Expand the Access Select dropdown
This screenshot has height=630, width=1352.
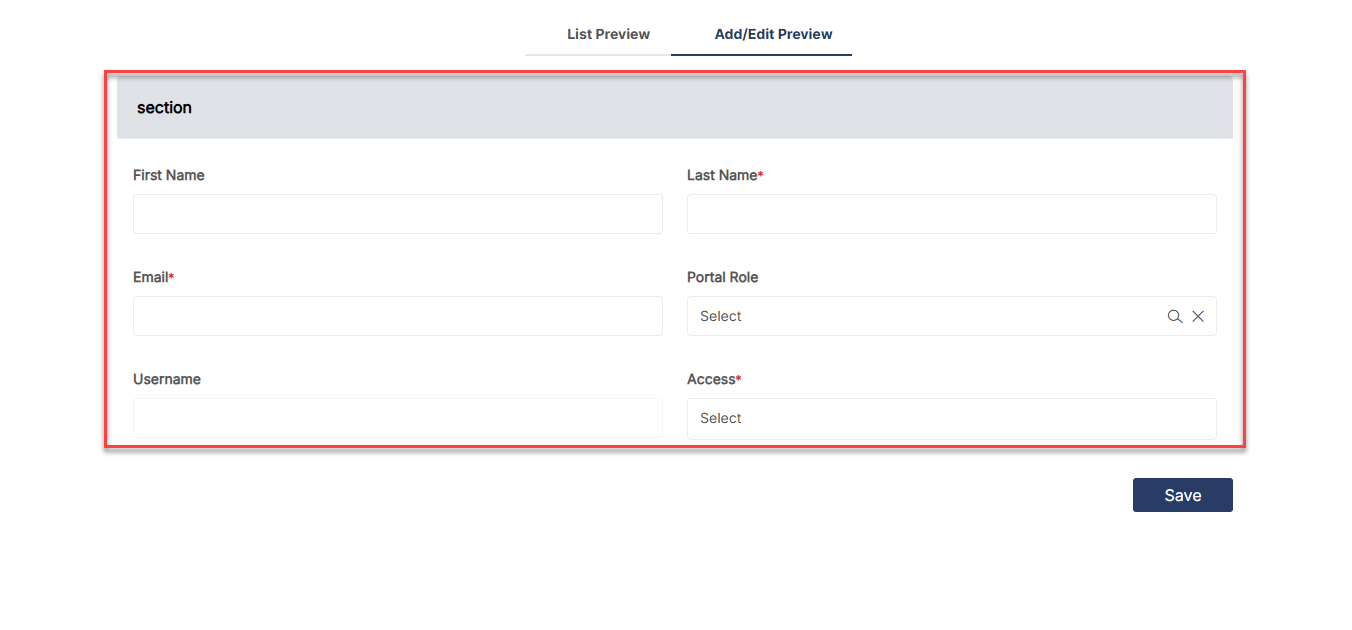pos(950,418)
